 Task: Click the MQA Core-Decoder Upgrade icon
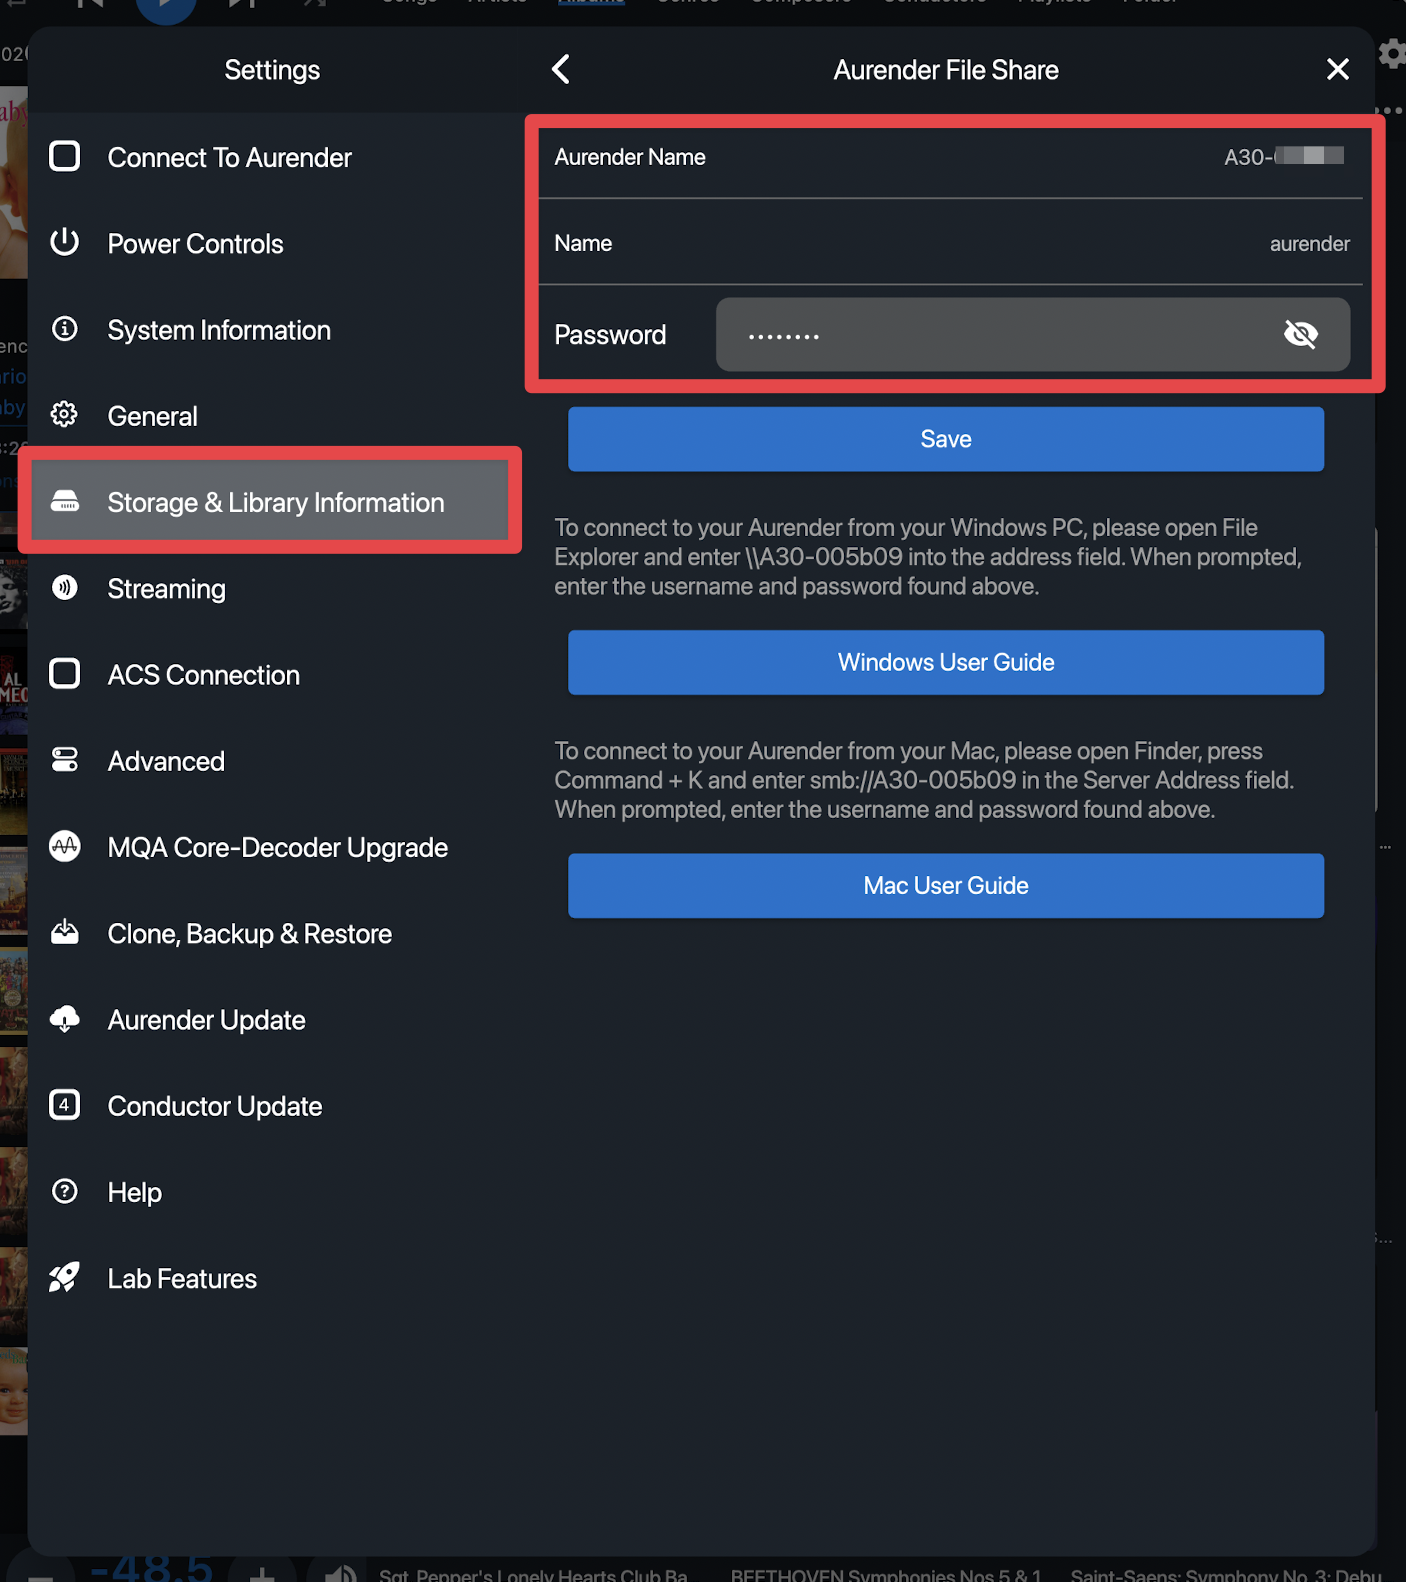tap(65, 846)
